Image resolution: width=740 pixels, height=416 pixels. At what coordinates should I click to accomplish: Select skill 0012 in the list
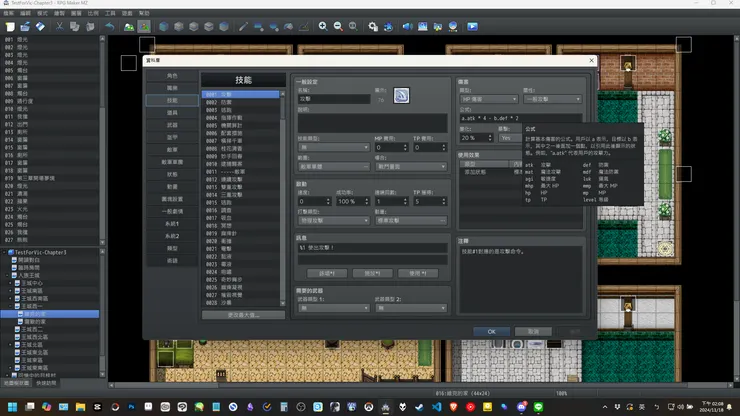click(x=240, y=179)
